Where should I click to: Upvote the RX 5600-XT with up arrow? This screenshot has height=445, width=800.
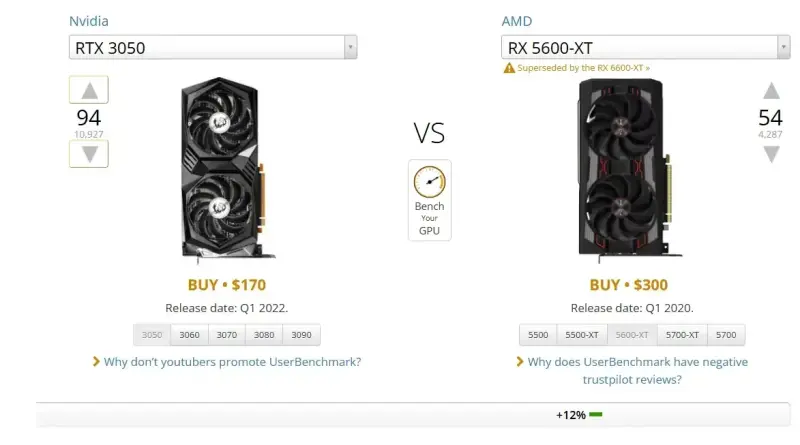[x=771, y=91]
